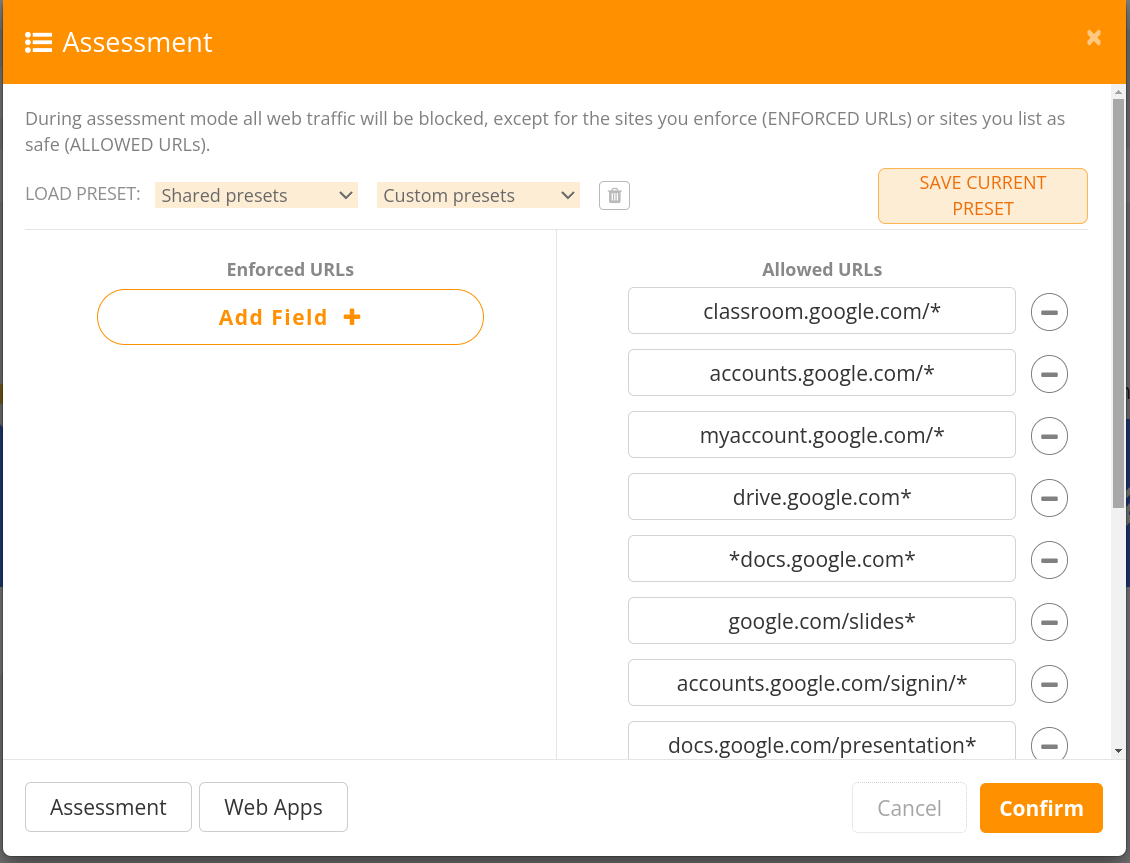The image size is (1130, 863).
Task: Remove the drive.google.com* allowed URL
Action: 1049,498
